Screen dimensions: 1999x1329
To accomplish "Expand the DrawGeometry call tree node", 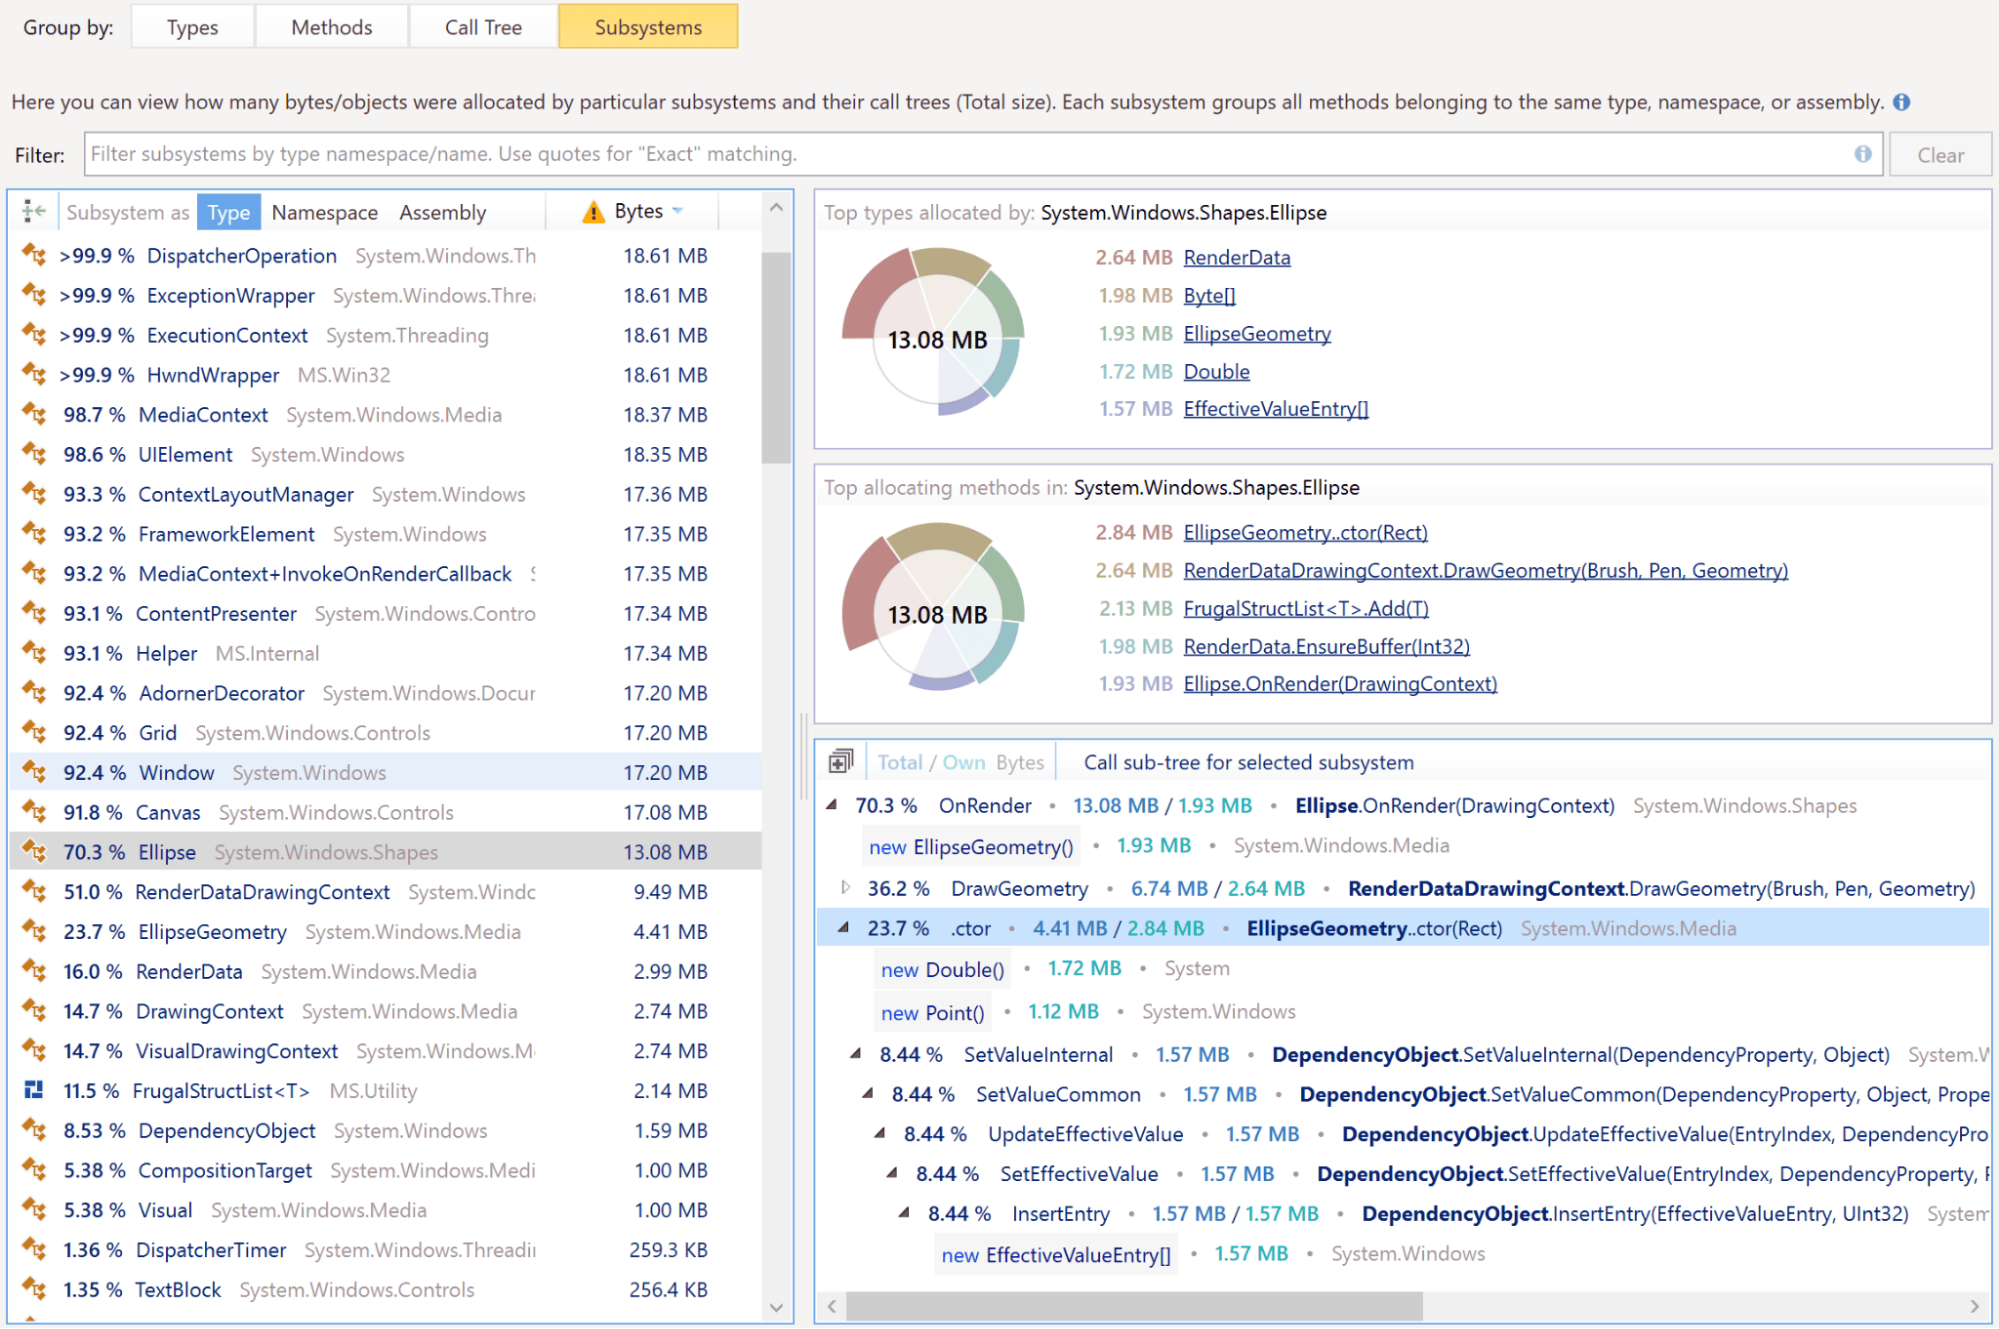I will (845, 887).
